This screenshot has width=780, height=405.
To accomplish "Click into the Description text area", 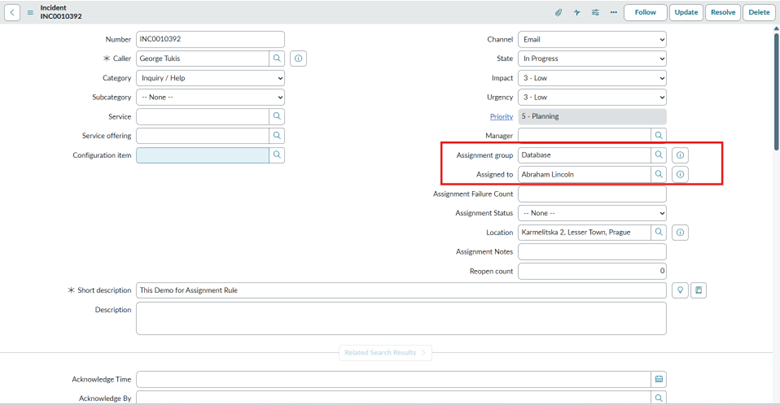I will 400,318.
